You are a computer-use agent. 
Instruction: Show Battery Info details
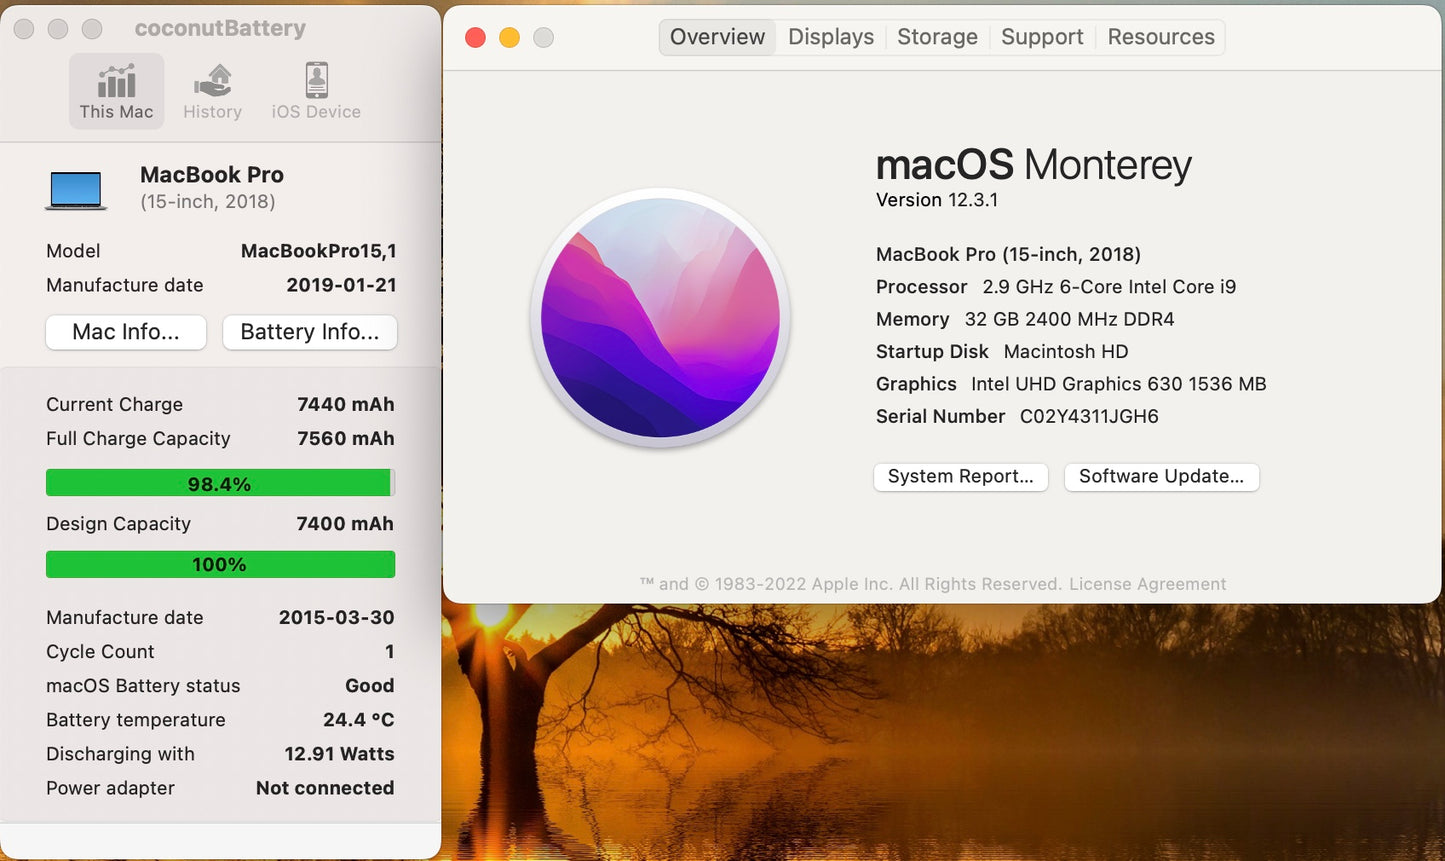(x=309, y=332)
